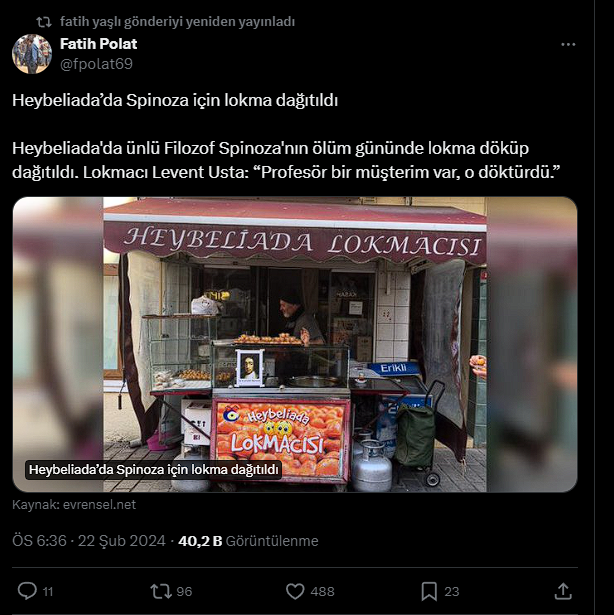The width and height of the screenshot is (614, 615).
Task: Like the tweet with the heart icon
Action: click(295, 591)
